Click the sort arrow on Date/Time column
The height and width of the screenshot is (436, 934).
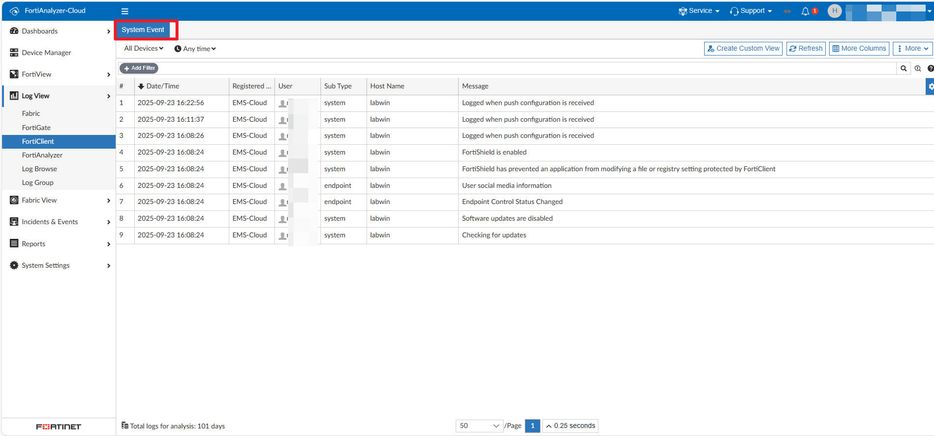(141, 86)
